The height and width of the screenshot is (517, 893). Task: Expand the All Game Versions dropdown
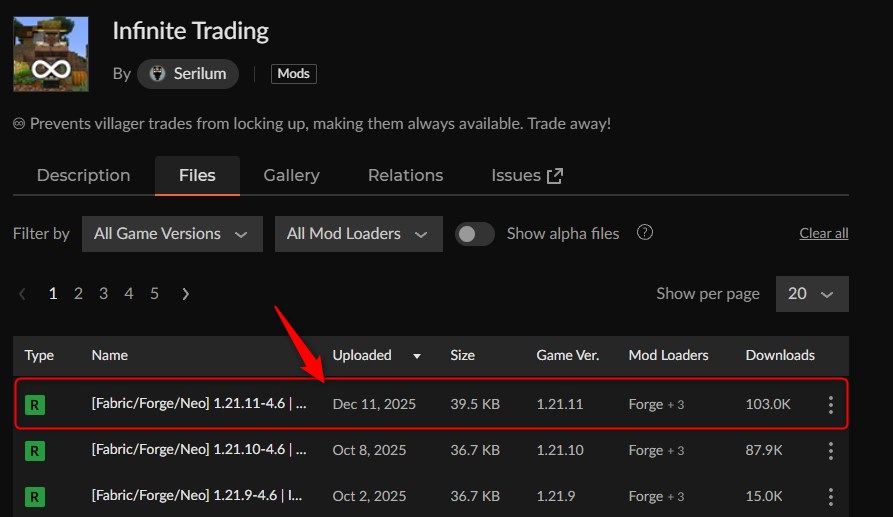coord(171,233)
